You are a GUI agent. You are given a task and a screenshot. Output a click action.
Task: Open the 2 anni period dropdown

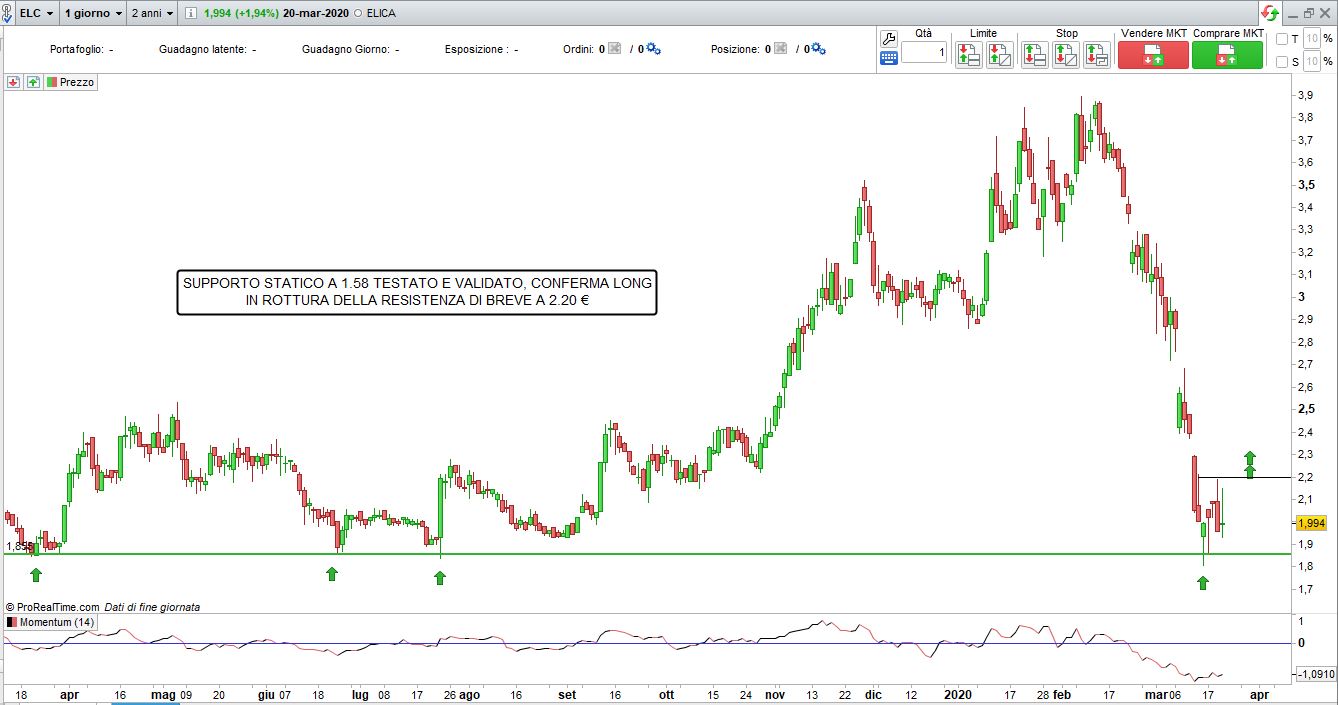tap(152, 13)
